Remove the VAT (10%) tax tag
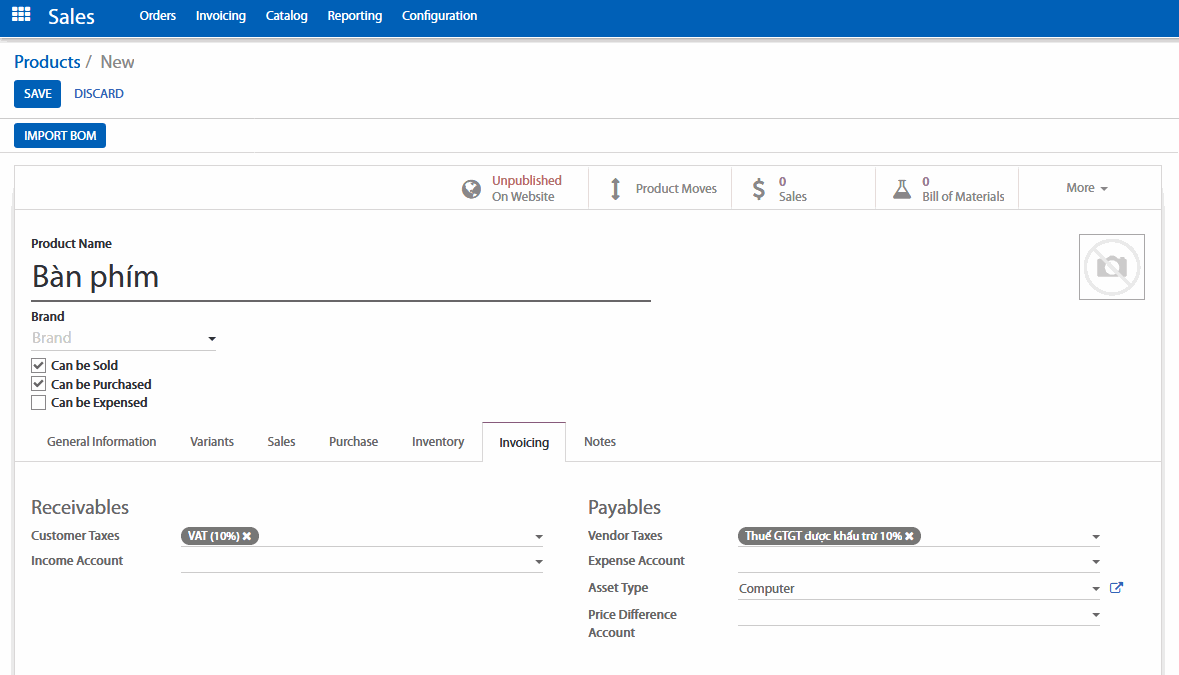This screenshot has height=675, width=1179. 247,536
